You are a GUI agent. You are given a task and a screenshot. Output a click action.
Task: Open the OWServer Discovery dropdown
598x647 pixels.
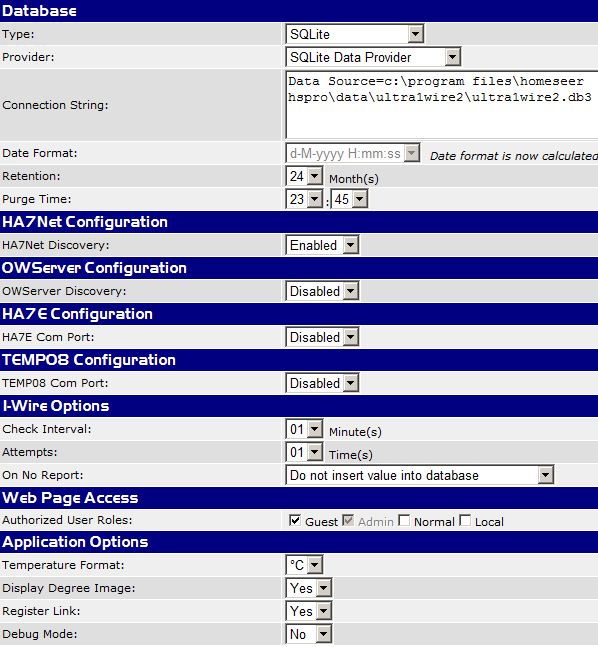point(322,291)
